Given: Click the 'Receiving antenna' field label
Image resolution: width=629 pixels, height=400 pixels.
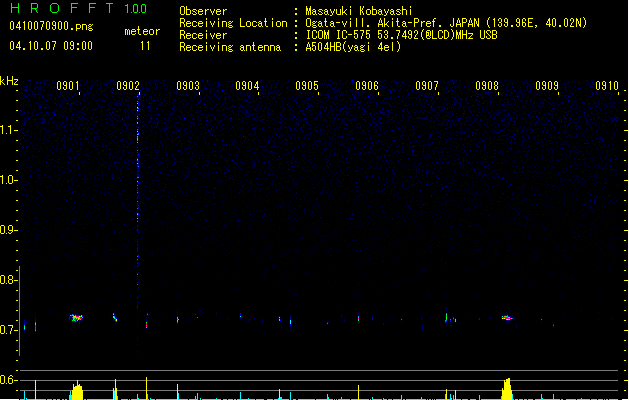Looking at the screenshot, I should pos(230,47).
